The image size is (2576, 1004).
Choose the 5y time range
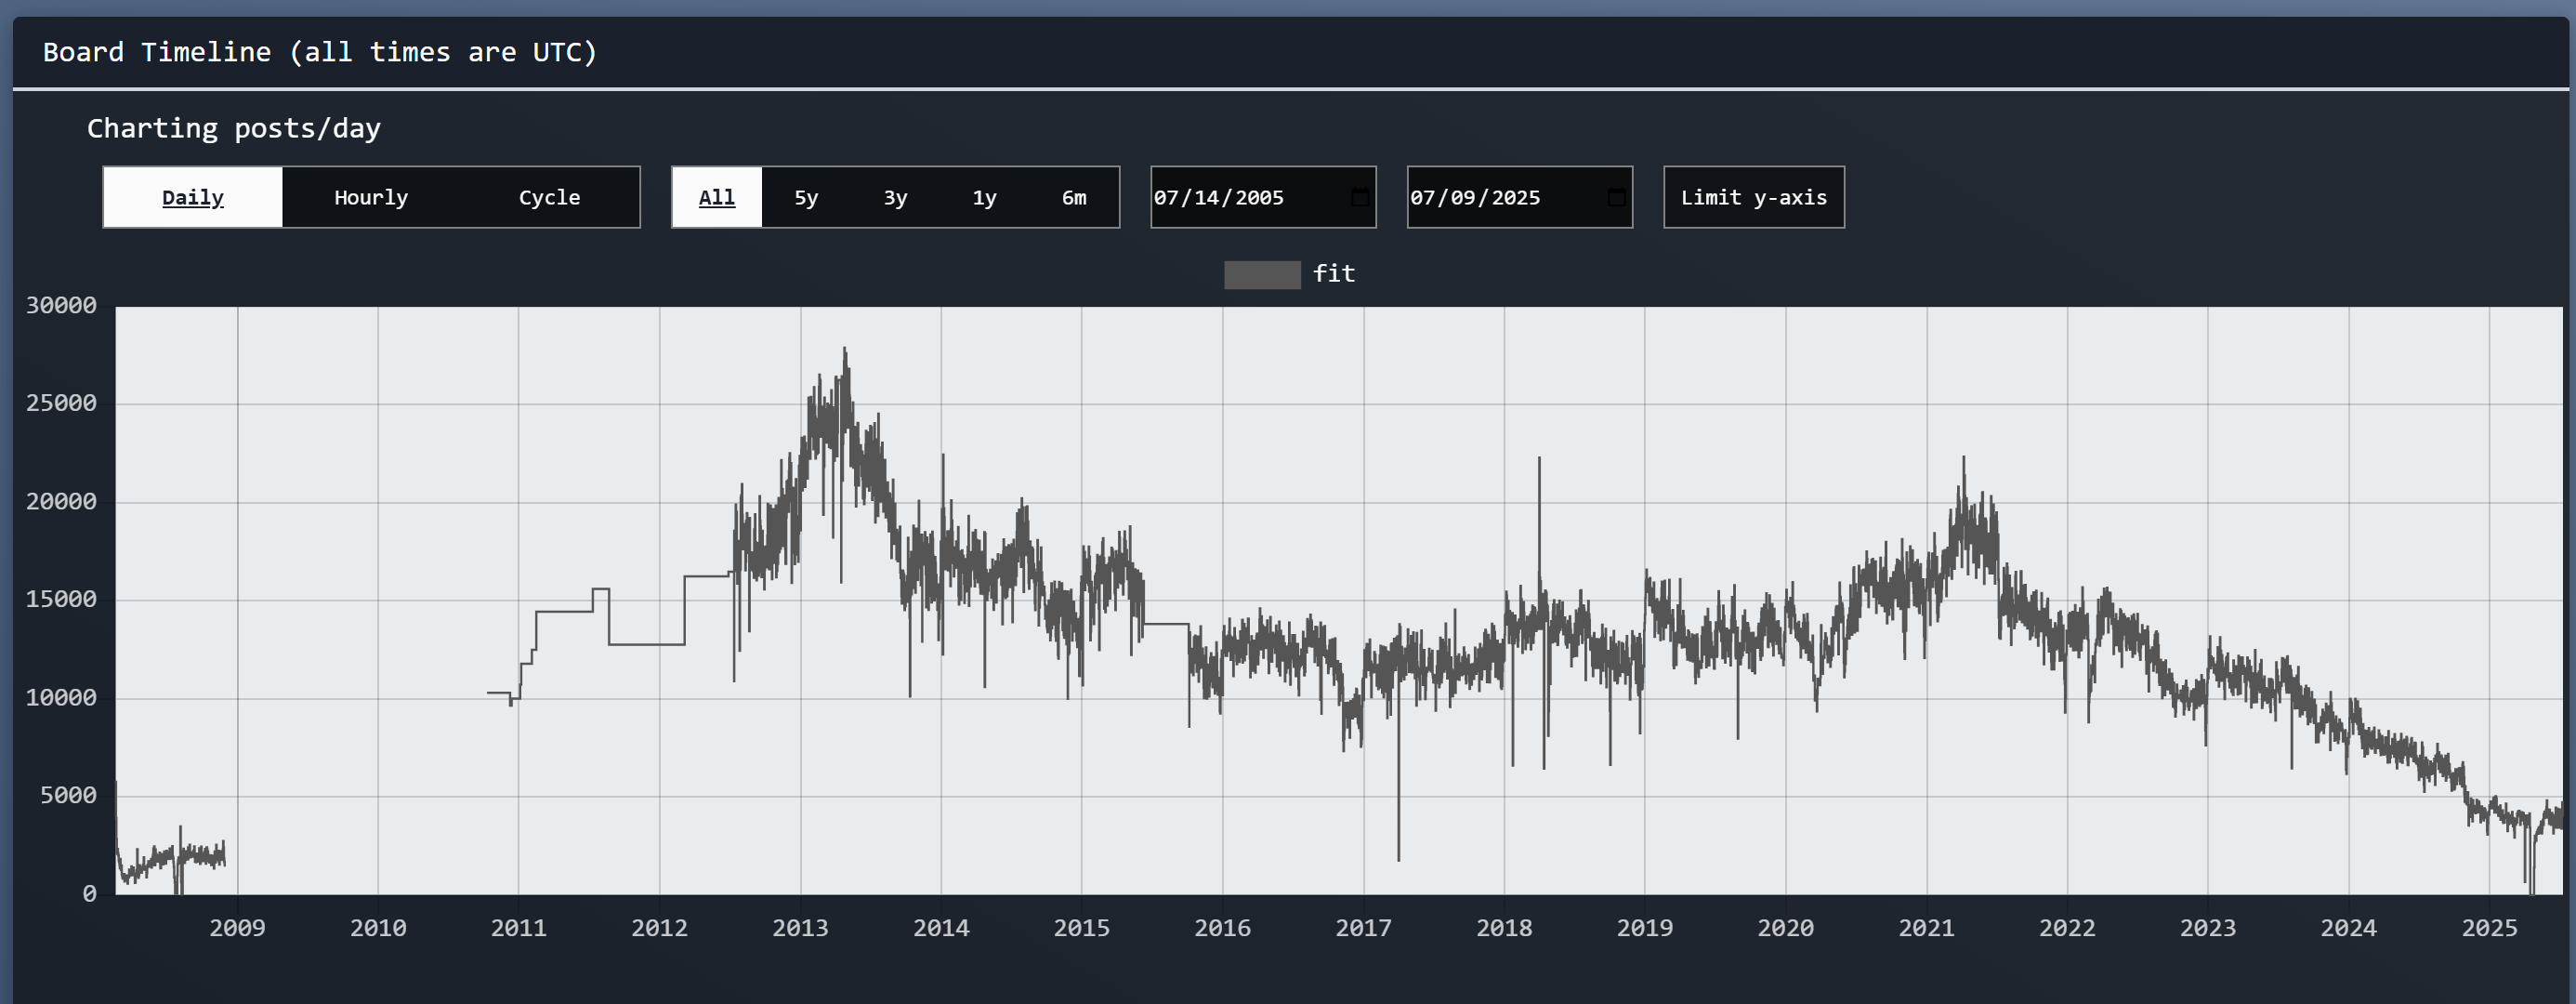pos(806,197)
